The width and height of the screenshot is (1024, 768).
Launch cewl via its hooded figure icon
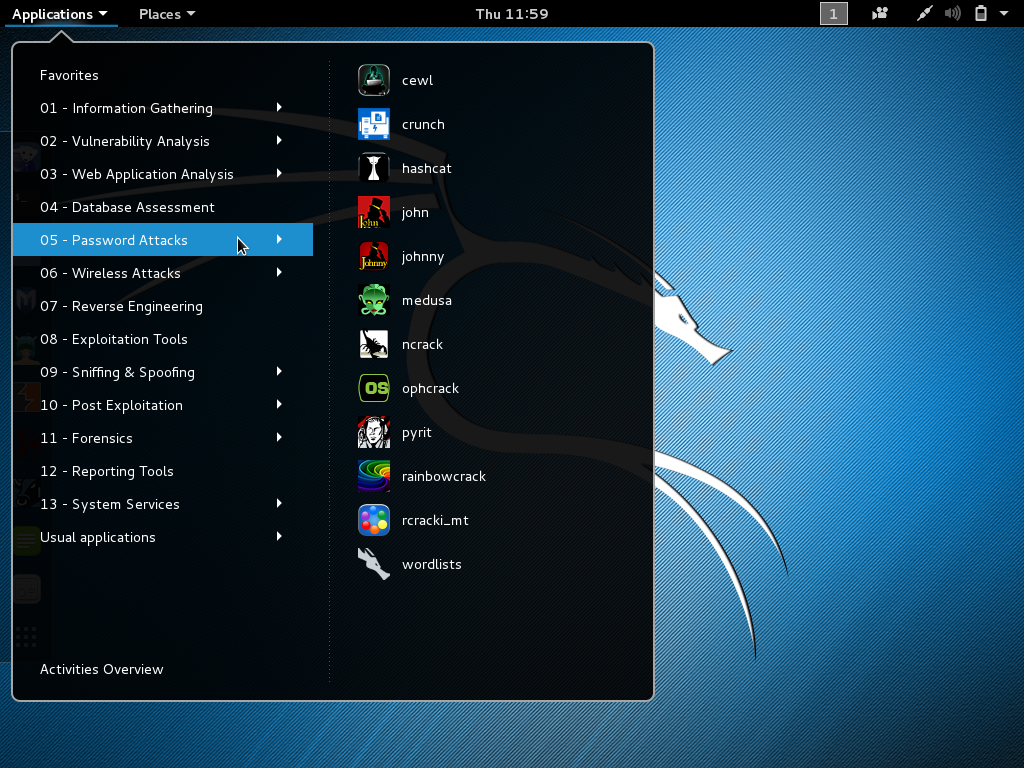[374, 80]
